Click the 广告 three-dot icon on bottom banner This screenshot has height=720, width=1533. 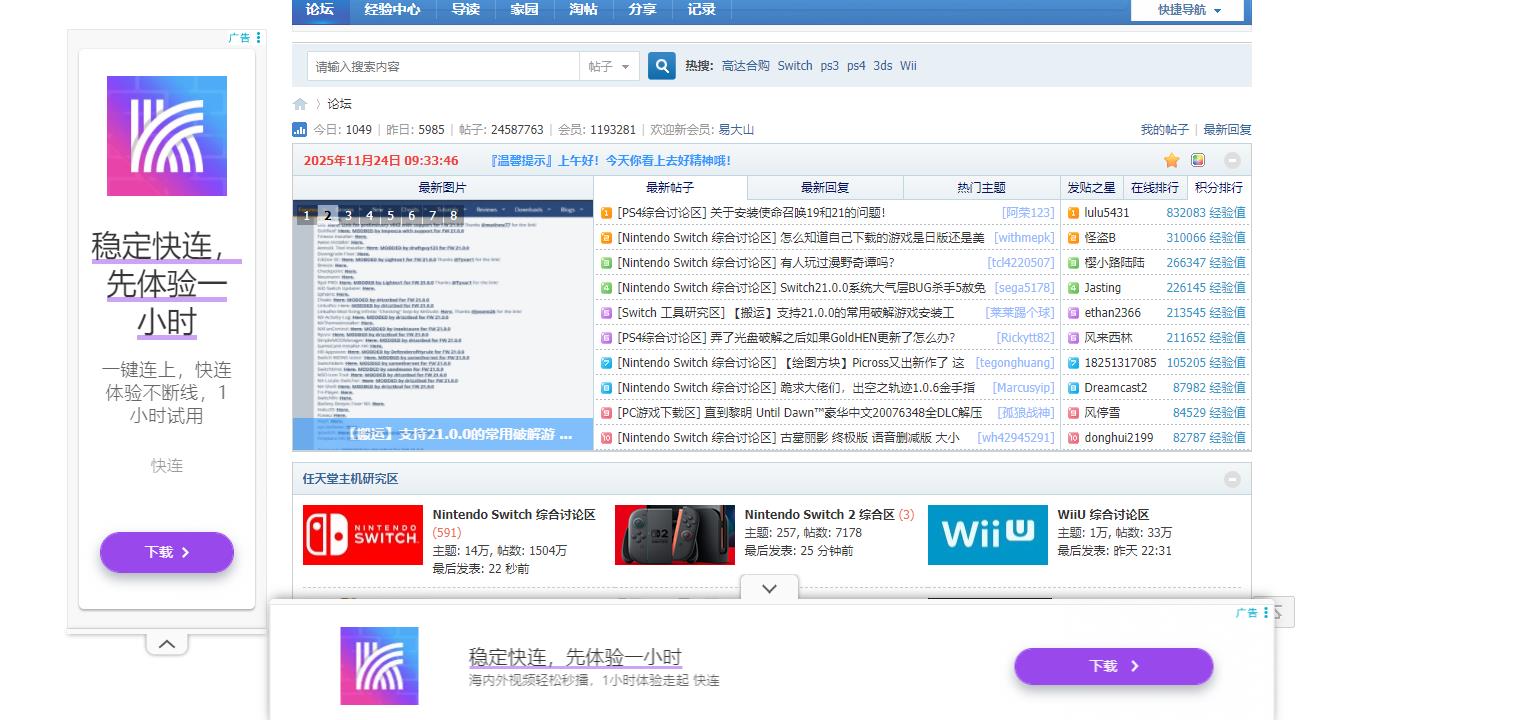(x=1265, y=612)
